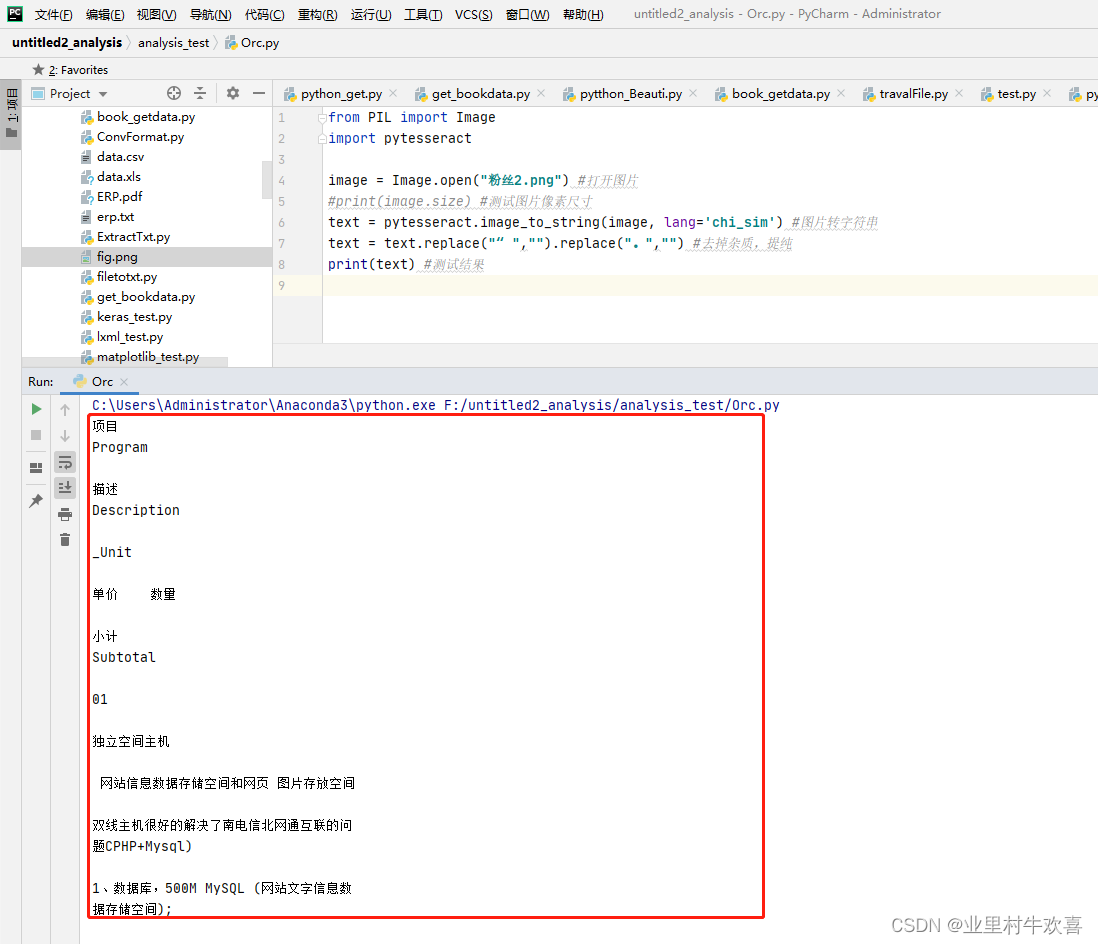Open 重构(R) menu

tap(317, 15)
